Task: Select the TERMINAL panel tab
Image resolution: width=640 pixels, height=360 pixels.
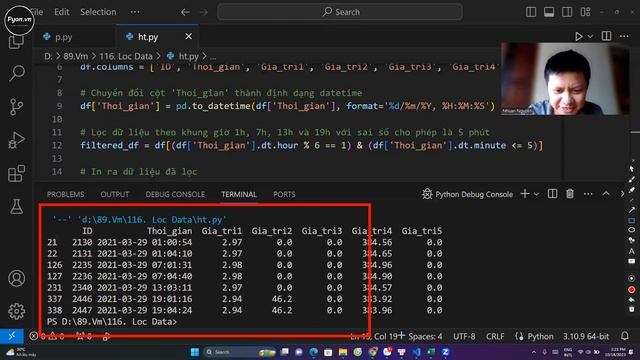Action: coord(239,194)
